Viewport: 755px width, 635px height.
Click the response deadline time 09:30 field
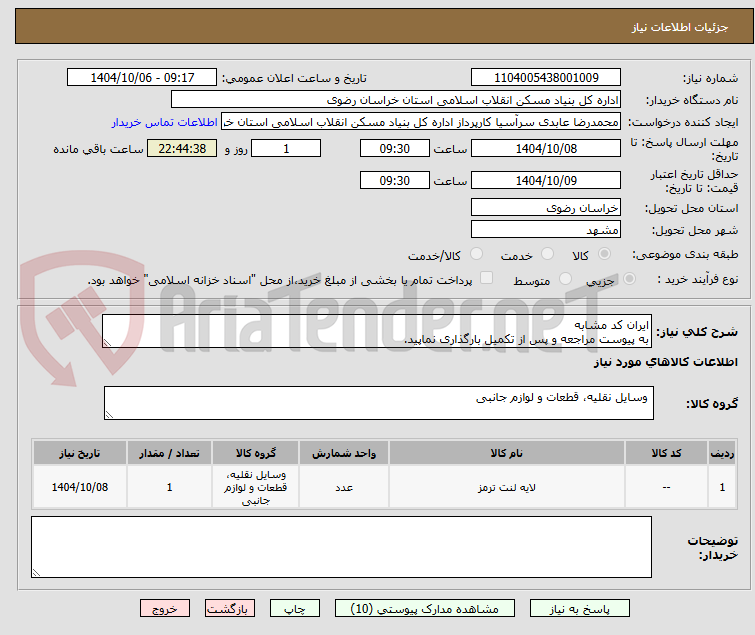tap(394, 148)
